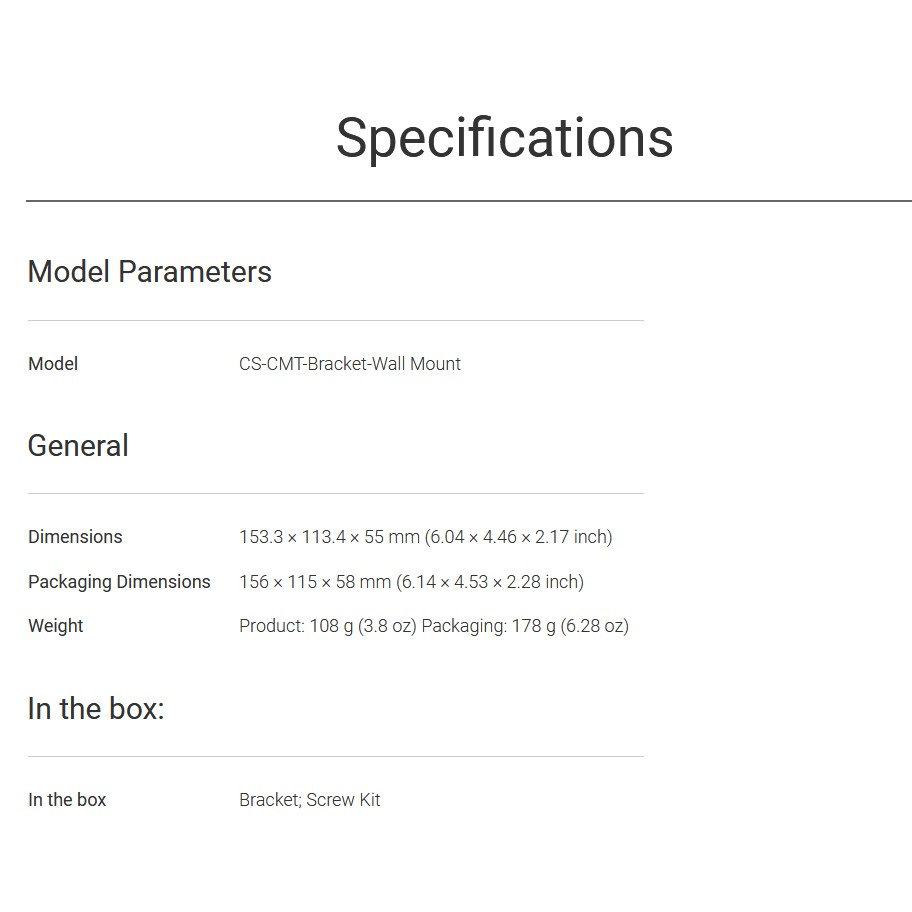Click the (6.04 × 4.46 × 2.17 inch) text
The image size is (912, 912).
[x=519, y=537]
